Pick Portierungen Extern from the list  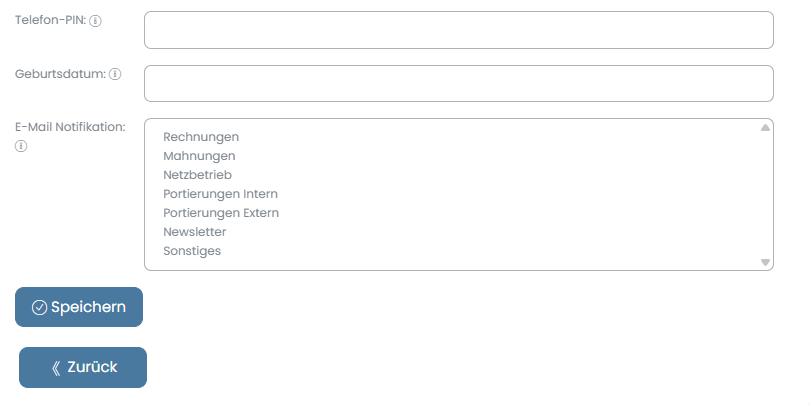[x=221, y=213]
